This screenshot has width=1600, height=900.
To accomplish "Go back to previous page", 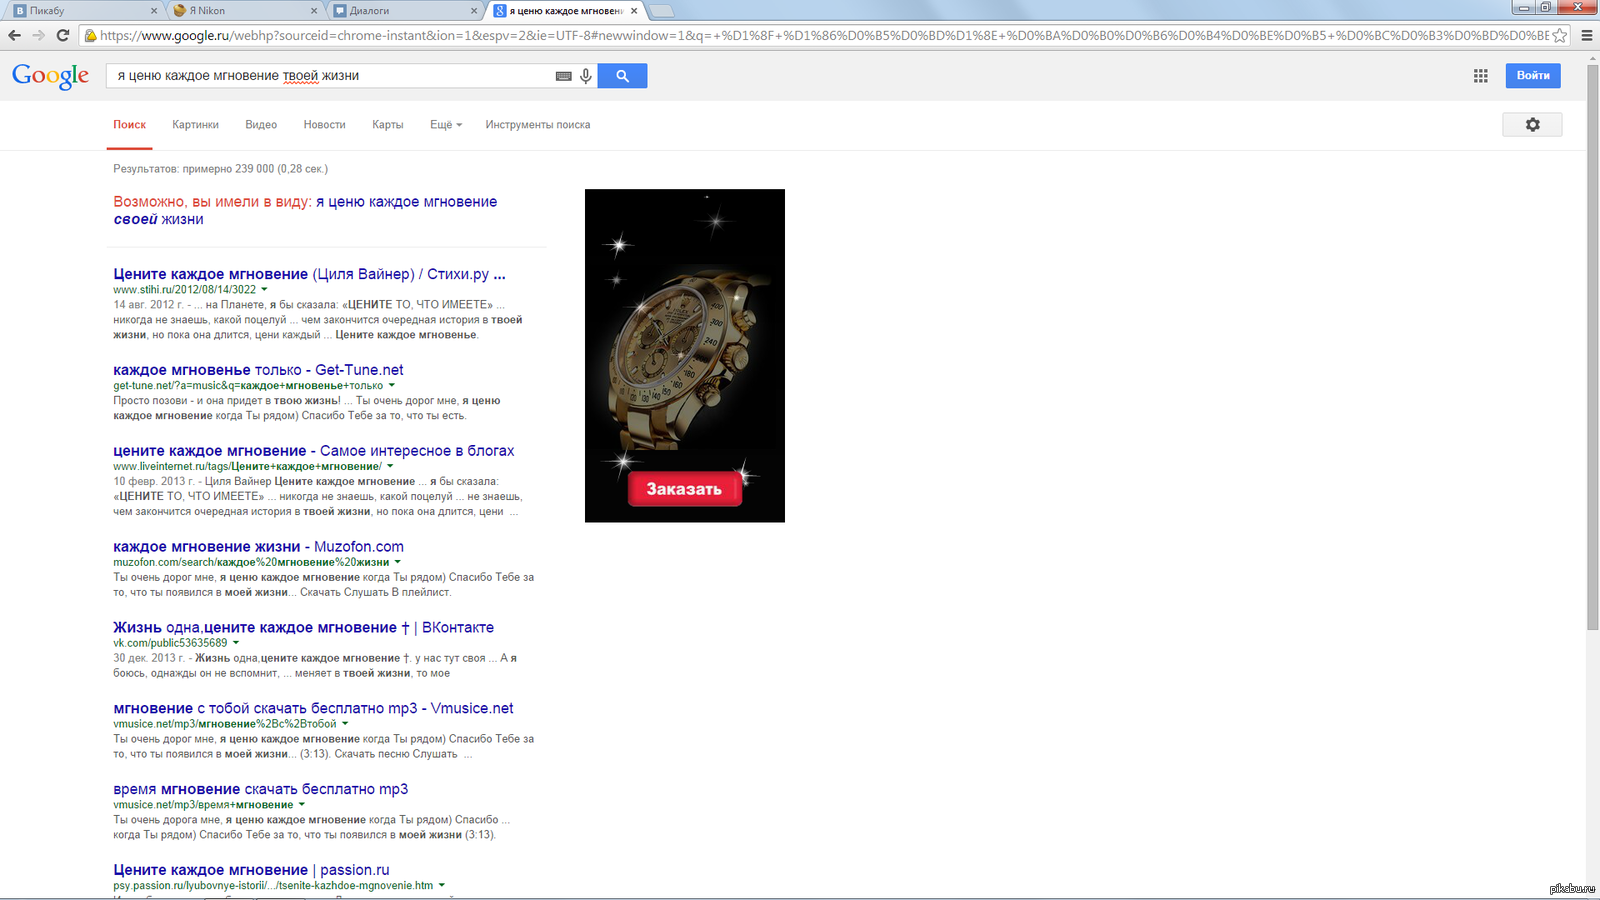I will click(x=14, y=35).
